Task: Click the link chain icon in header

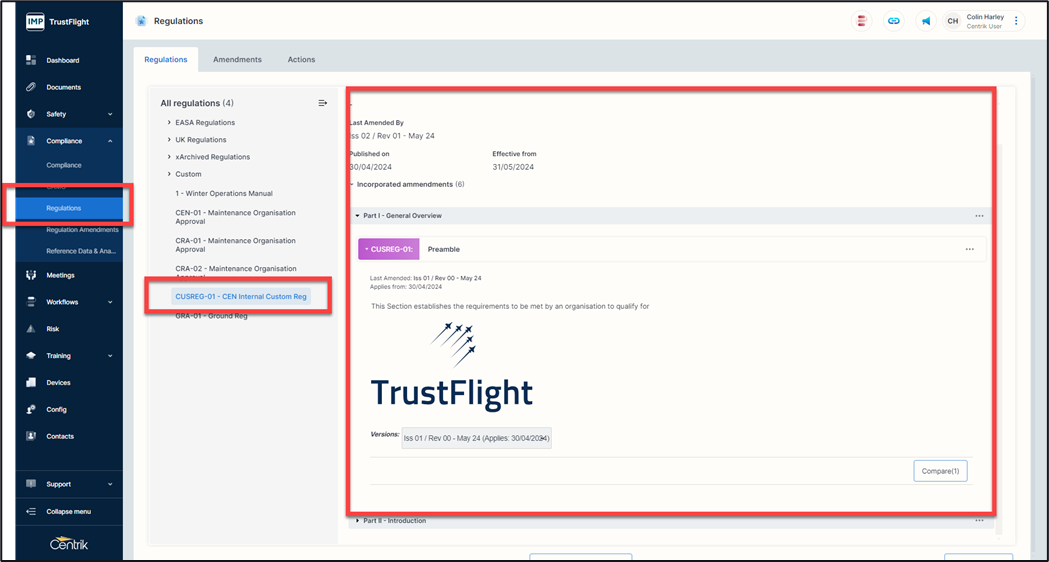Action: pyautogui.click(x=893, y=21)
